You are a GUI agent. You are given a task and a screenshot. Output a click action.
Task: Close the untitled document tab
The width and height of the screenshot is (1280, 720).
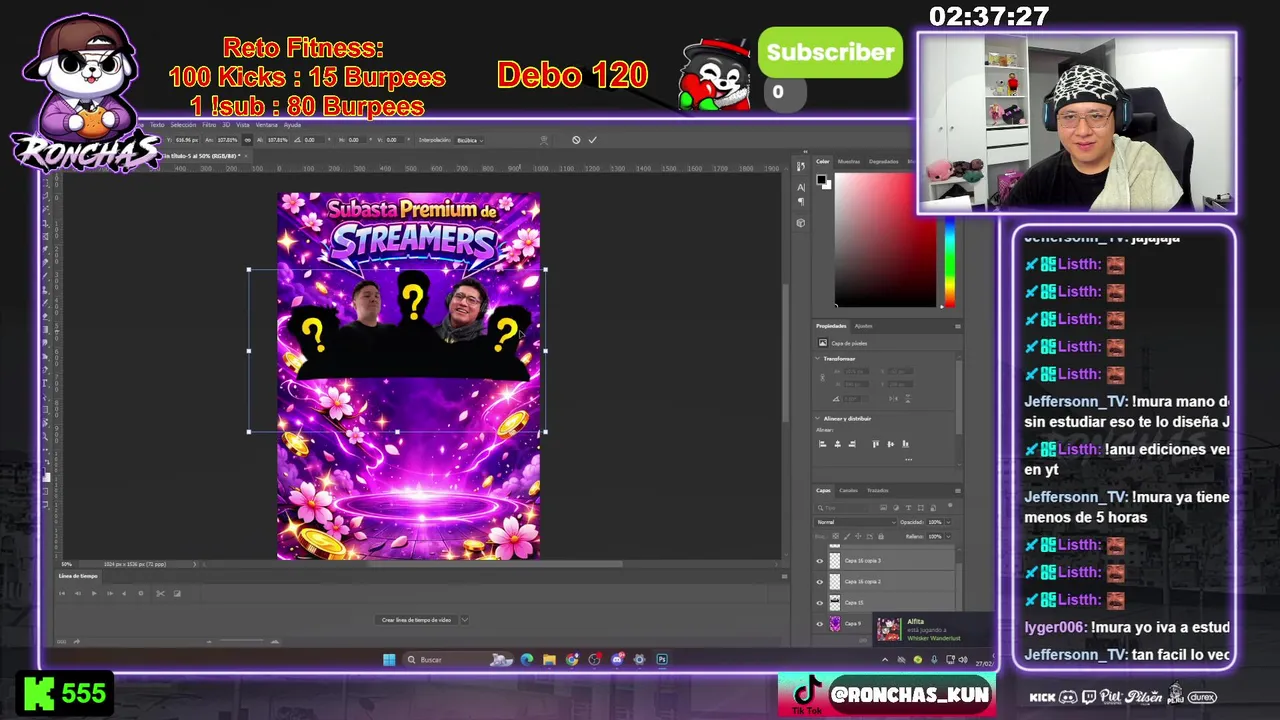246,156
